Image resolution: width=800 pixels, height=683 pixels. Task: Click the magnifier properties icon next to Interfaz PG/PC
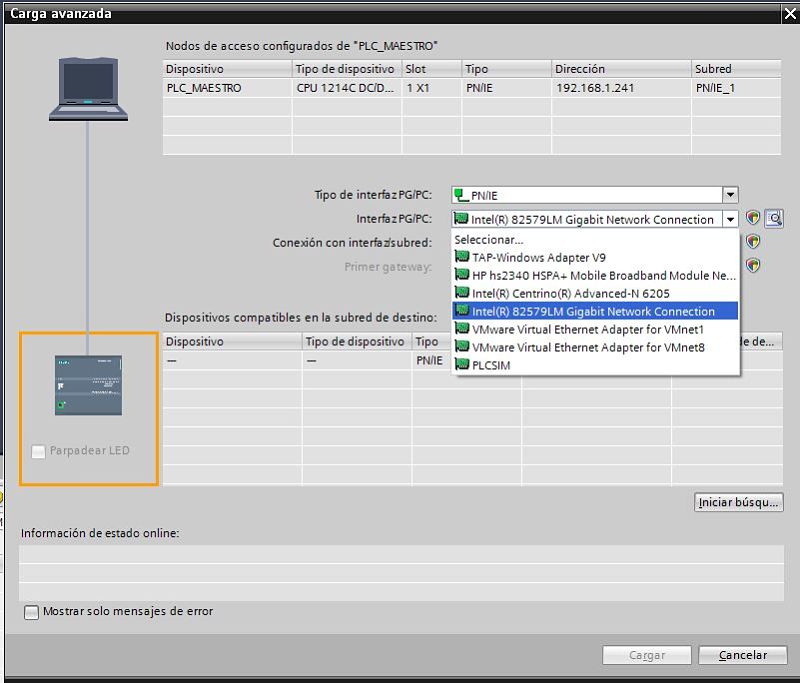click(x=774, y=219)
